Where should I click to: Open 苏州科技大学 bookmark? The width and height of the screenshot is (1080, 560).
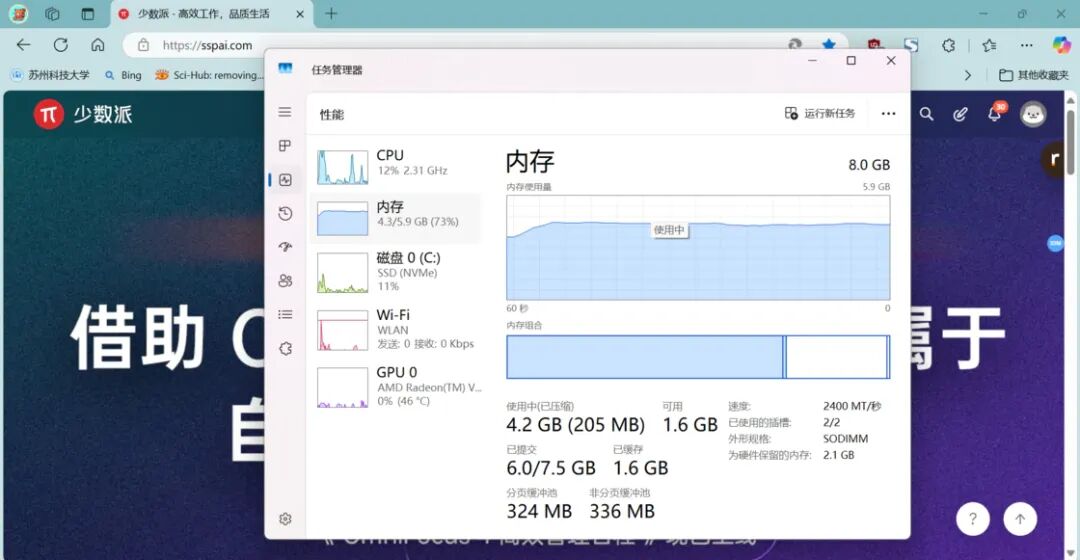[50, 75]
